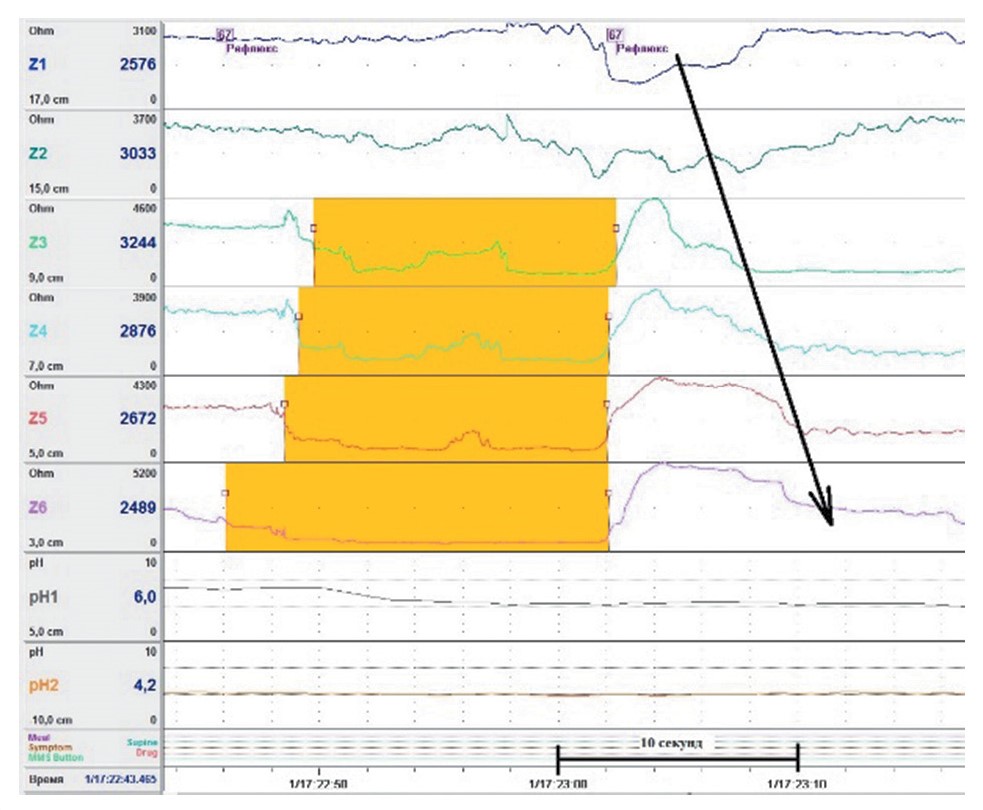Click the Z3 start selection handle
The image size is (983, 810).
click(x=314, y=228)
